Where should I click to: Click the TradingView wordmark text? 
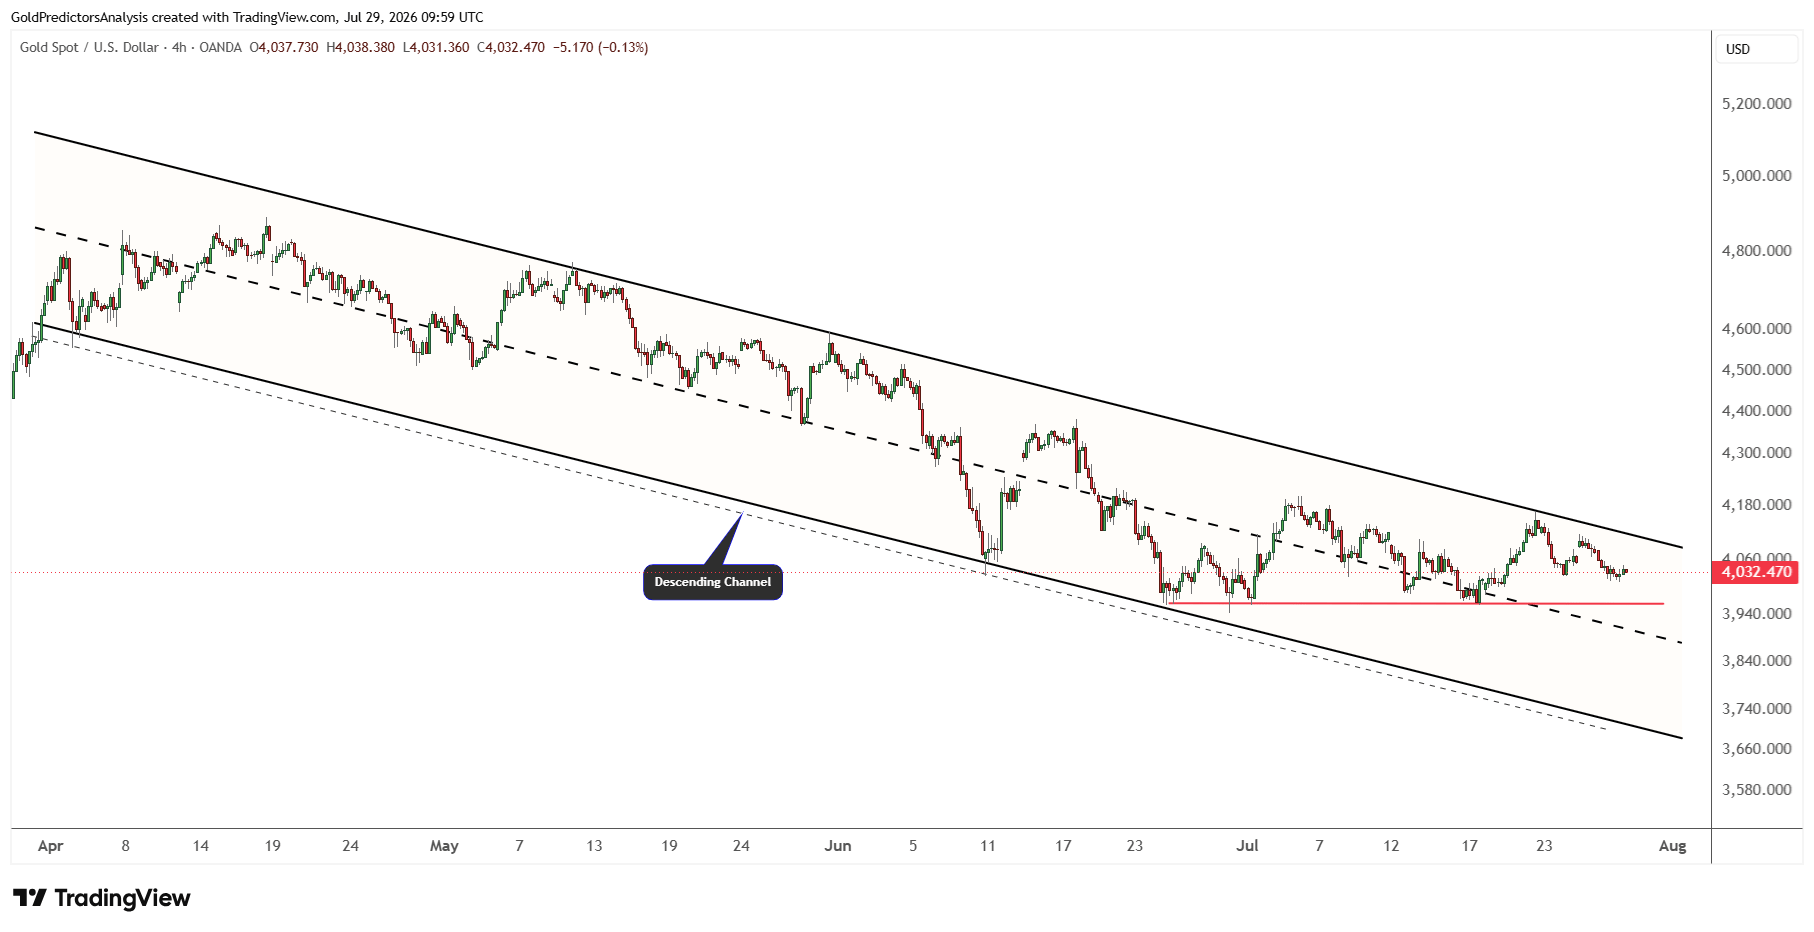click(122, 898)
